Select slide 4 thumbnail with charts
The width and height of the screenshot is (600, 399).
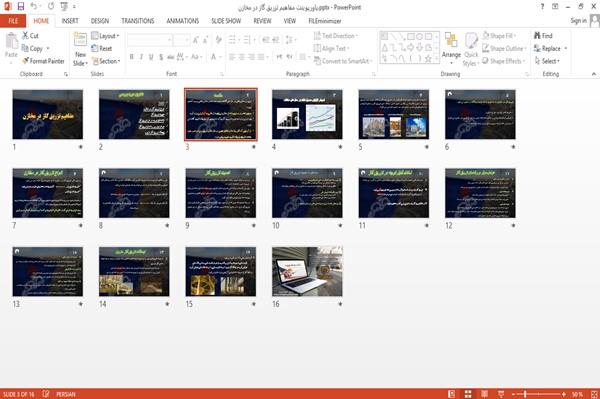pos(307,114)
